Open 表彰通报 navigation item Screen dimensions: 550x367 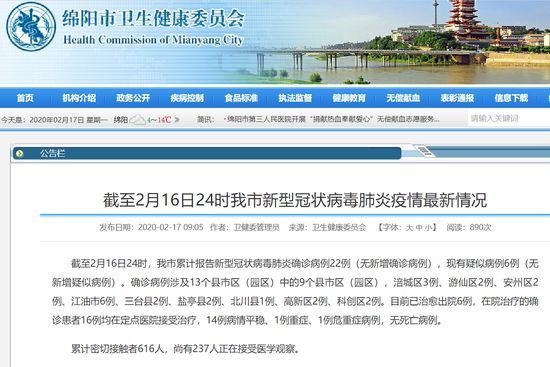pyautogui.click(x=457, y=98)
